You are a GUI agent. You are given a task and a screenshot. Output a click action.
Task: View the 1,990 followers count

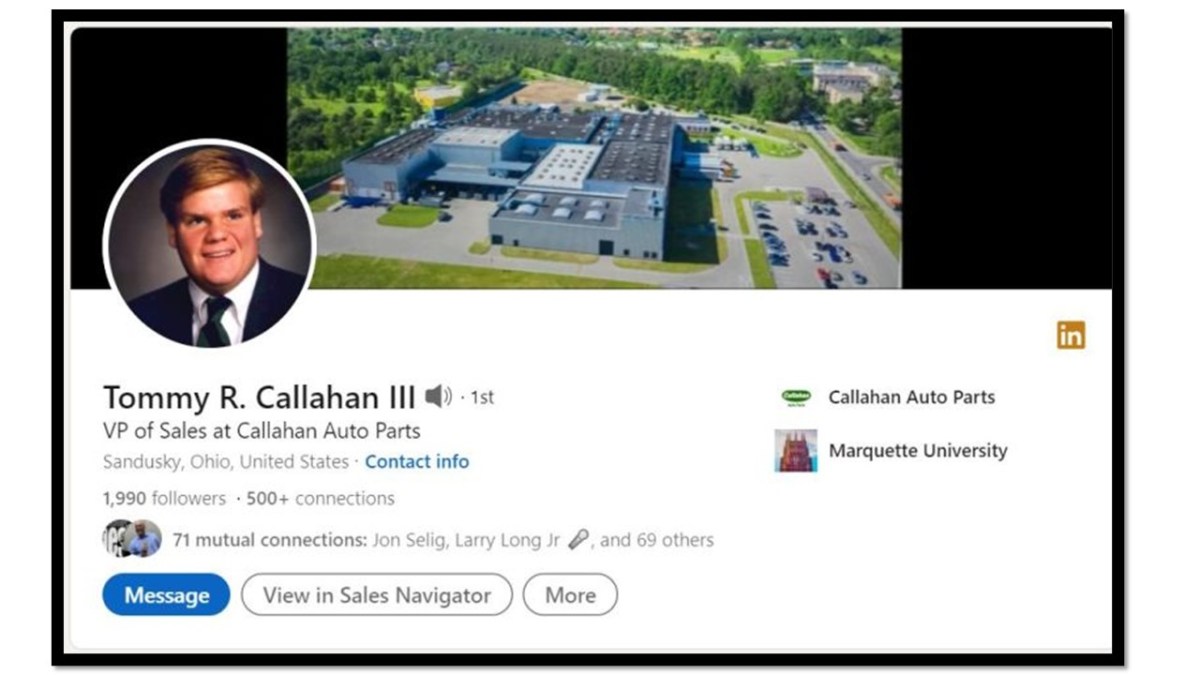[x=164, y=498]
